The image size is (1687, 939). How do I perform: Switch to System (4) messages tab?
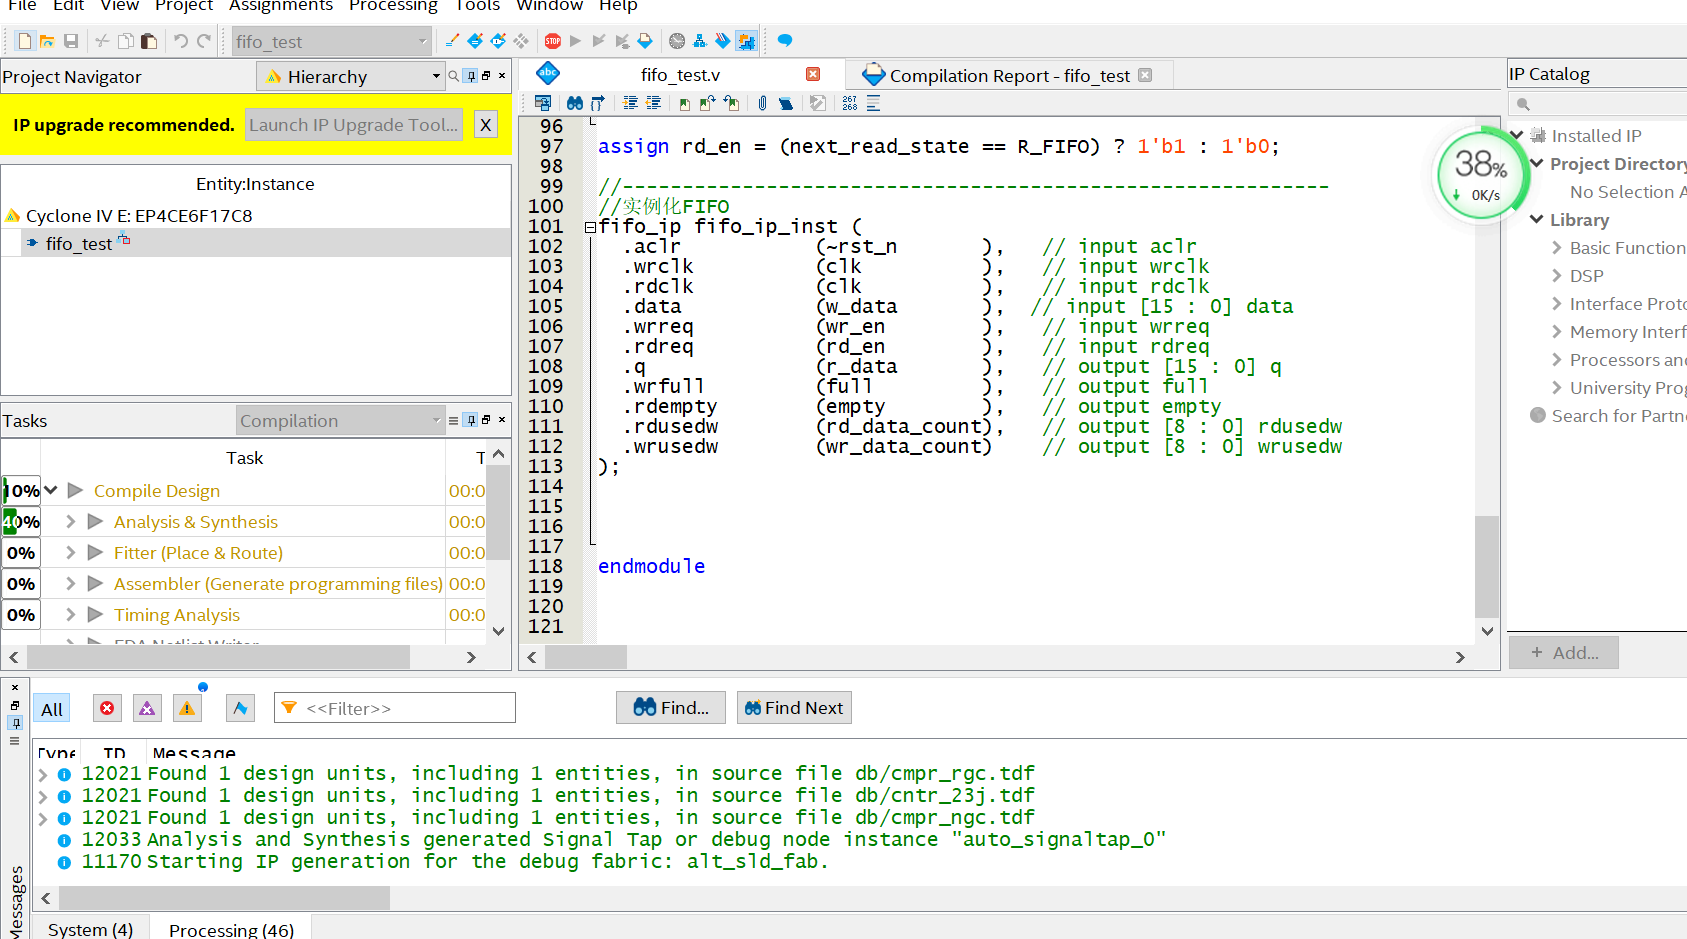coord(90,929)
